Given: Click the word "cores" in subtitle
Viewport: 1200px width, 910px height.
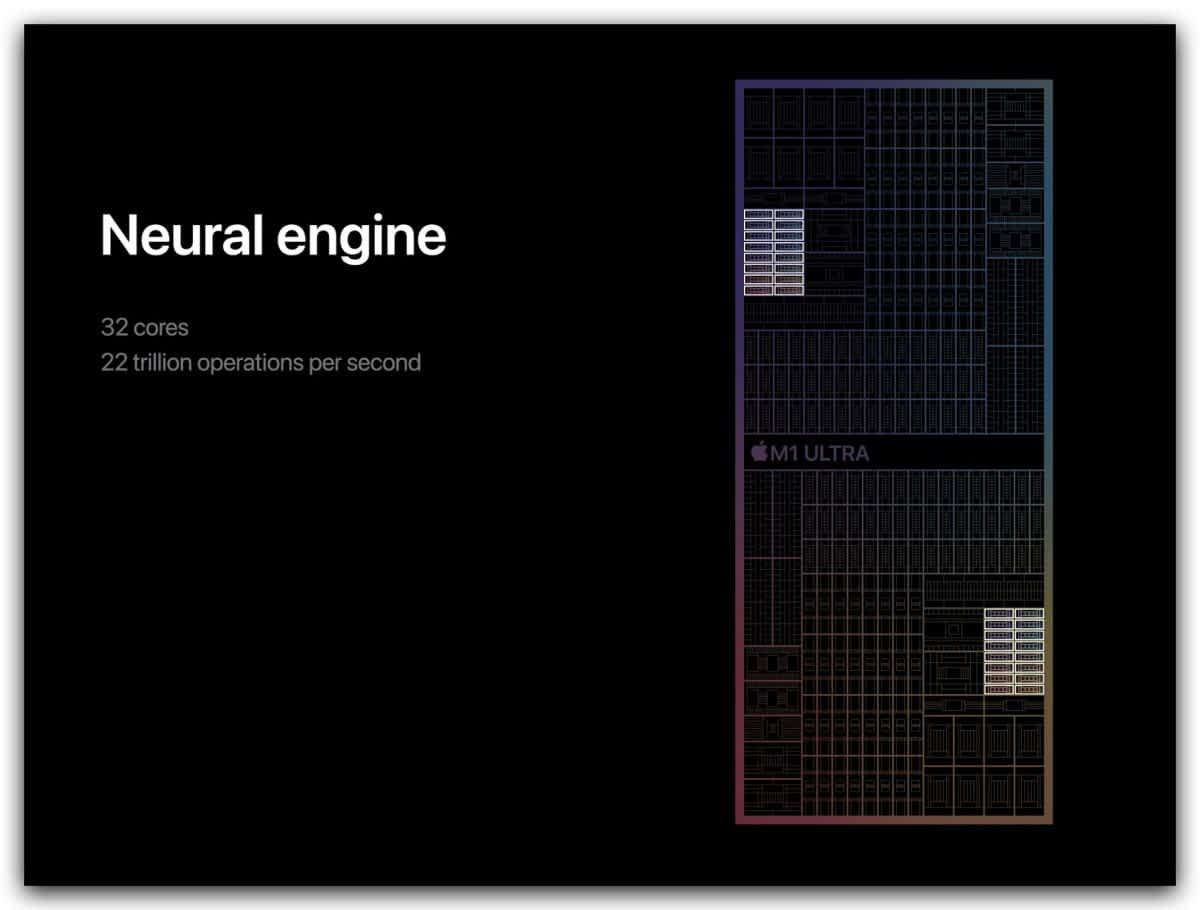Looking at the screenshot, I should (160, 328).
